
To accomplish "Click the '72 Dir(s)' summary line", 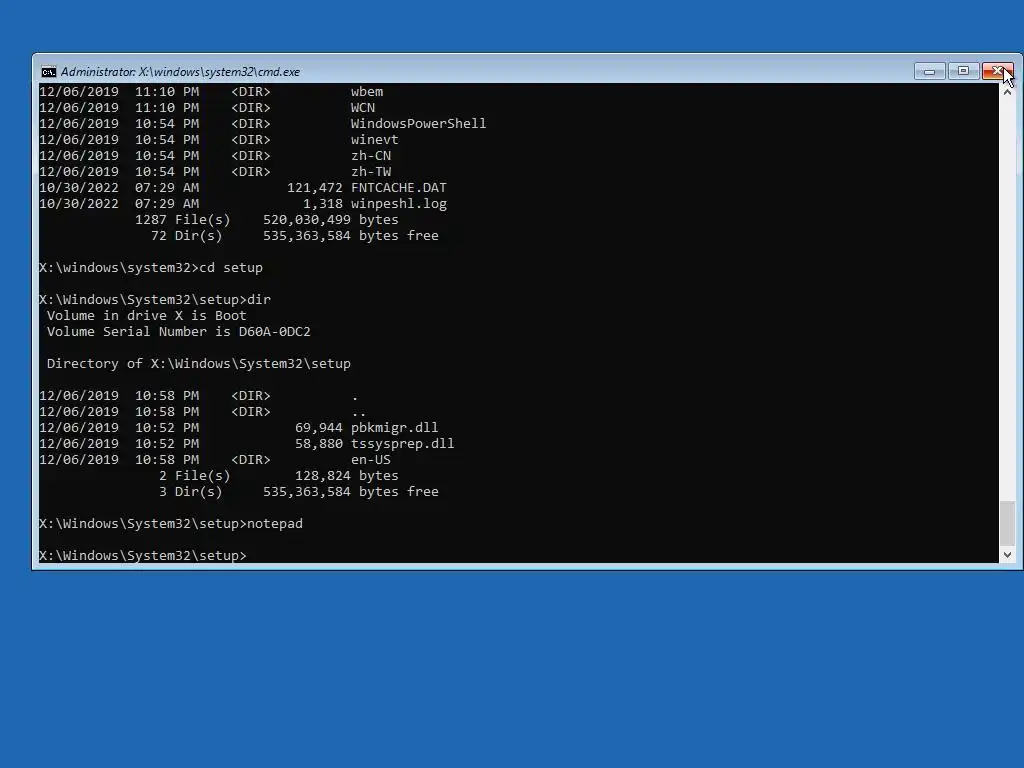I will point(295,236).
